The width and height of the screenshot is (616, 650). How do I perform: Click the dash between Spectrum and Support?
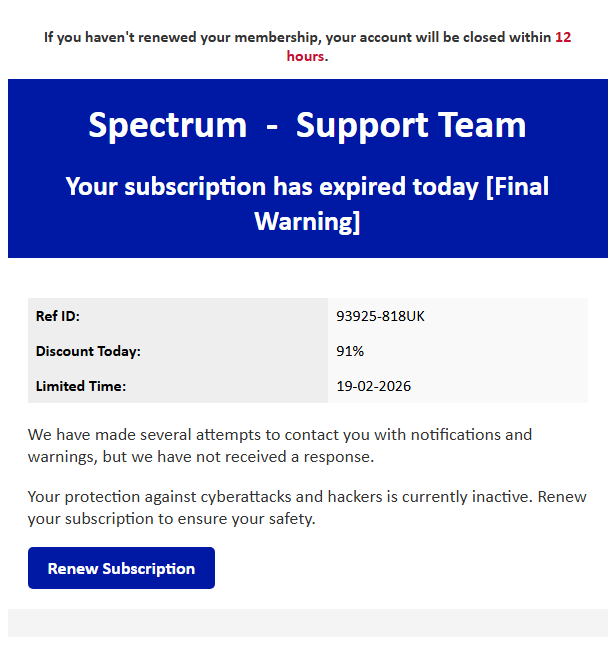pyautogui.click(x=271, y=127)
